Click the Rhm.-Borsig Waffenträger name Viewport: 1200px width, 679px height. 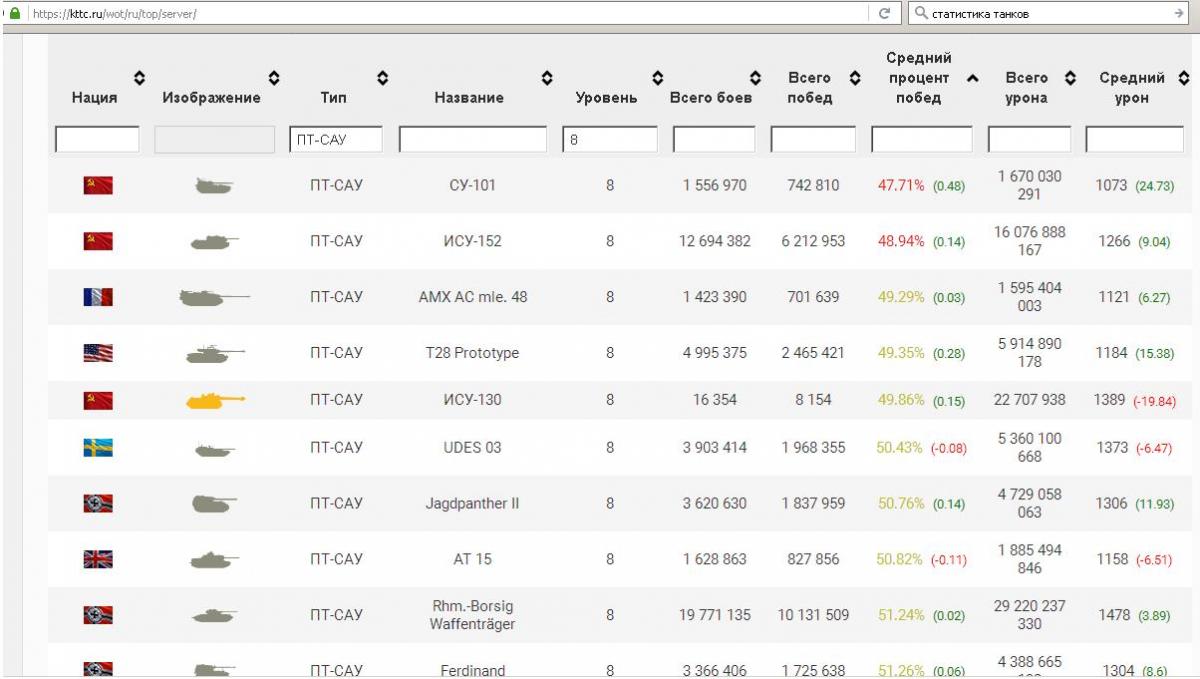click(472, 615)
